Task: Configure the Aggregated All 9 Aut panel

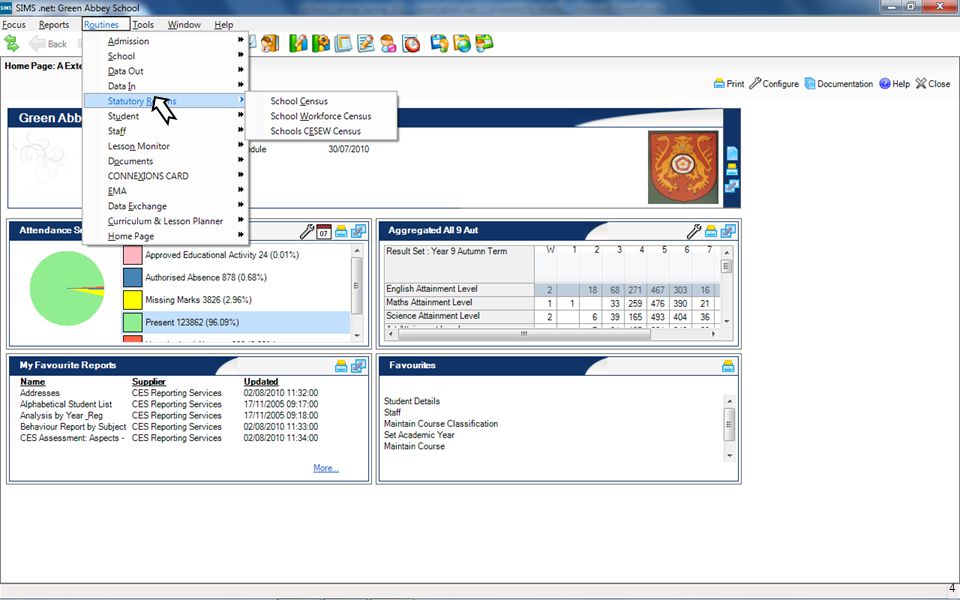Action: point(694,231)
